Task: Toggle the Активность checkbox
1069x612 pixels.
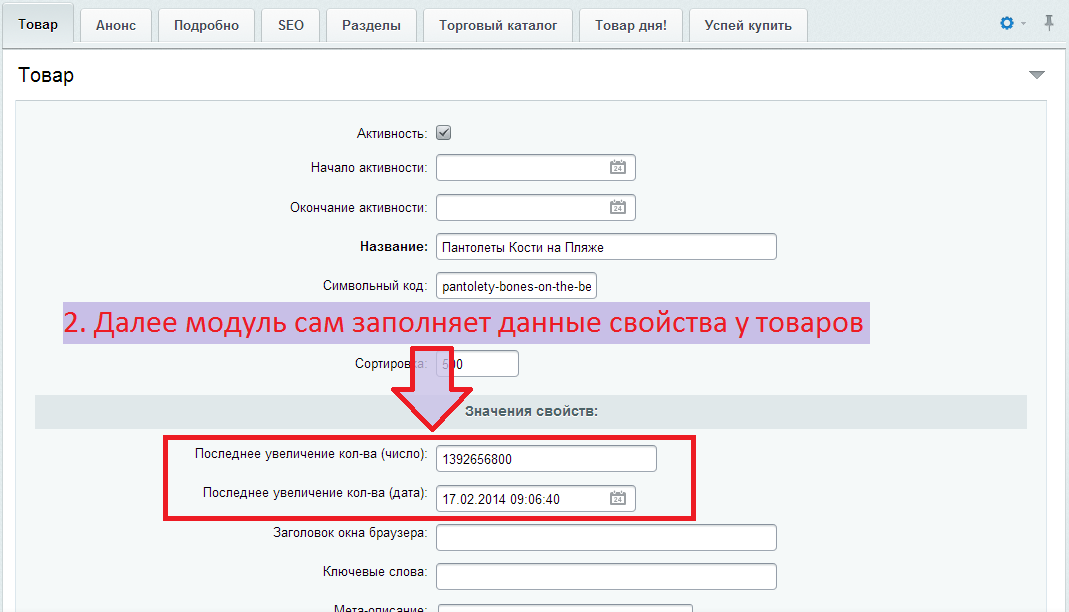Action: point(444,133)
